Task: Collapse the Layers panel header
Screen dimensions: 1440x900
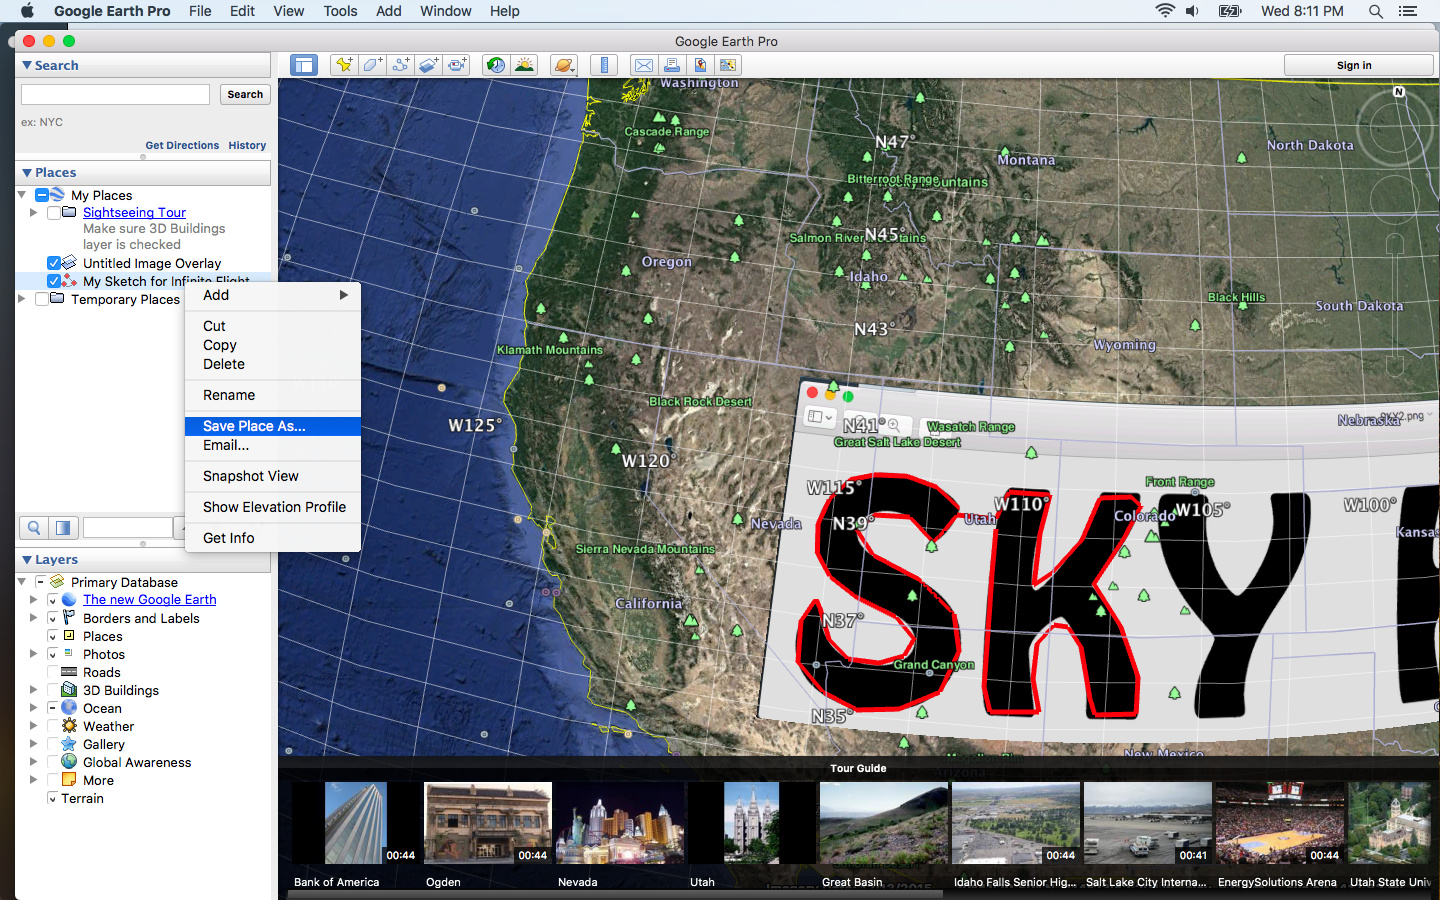Action: tap(27, 560)
